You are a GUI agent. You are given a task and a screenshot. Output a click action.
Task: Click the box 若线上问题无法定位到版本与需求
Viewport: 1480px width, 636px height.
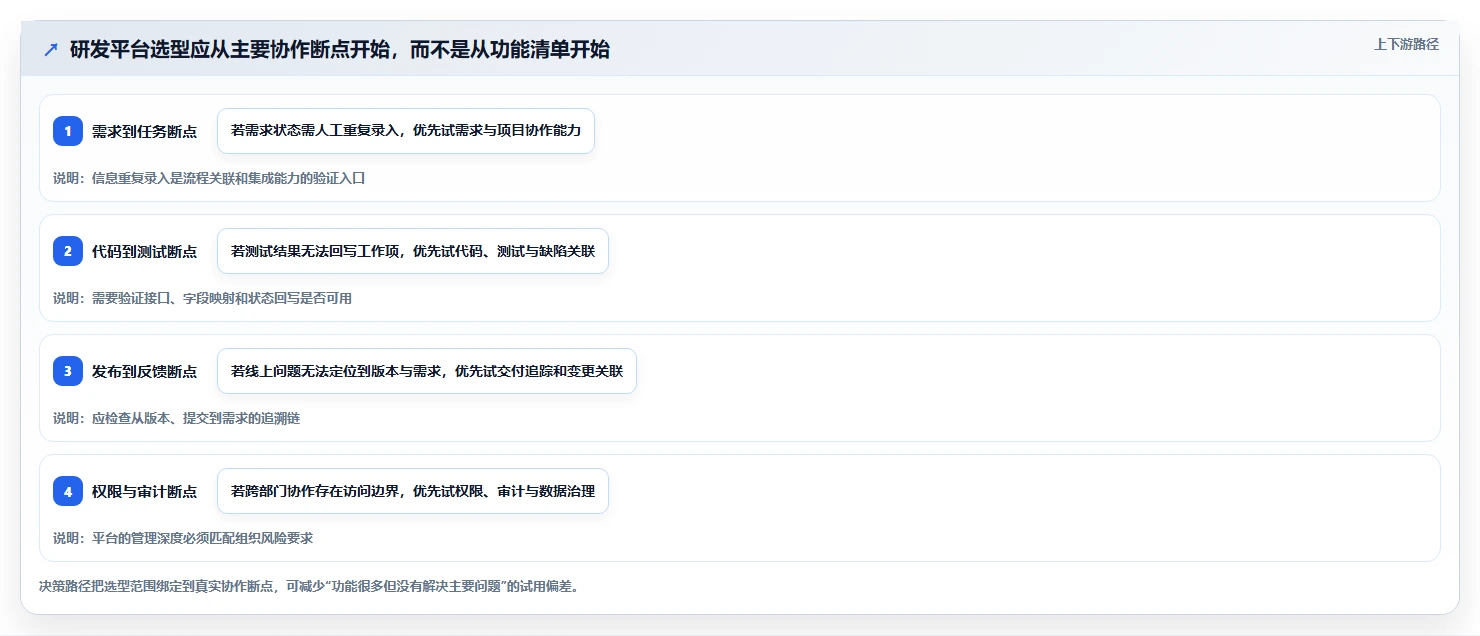[x=427, y=371]
